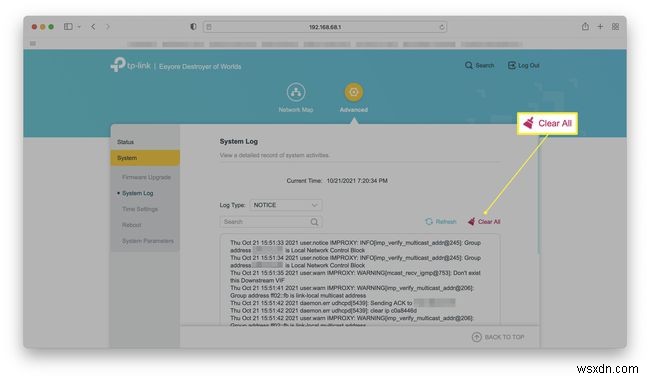Select Status in the sidebar
This screenshot has height=379, width=650.
125,142
